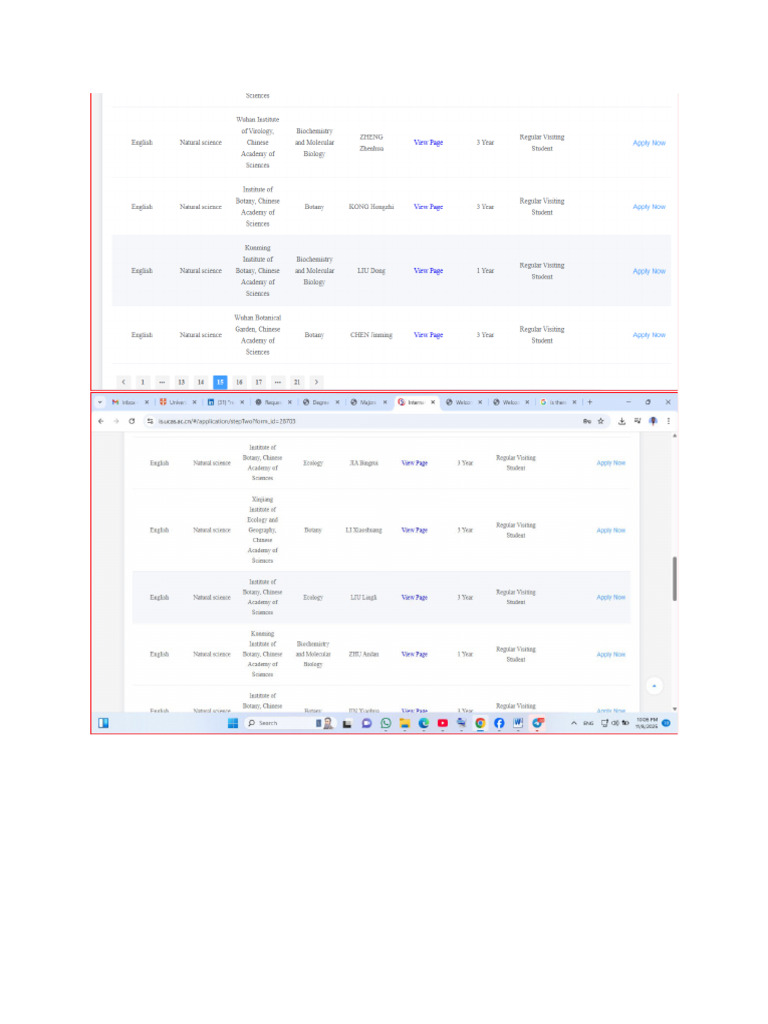The width and height of the screenshot is (768, 1024).
Task: Open the browser downloads icon
Action: [622, 421]
